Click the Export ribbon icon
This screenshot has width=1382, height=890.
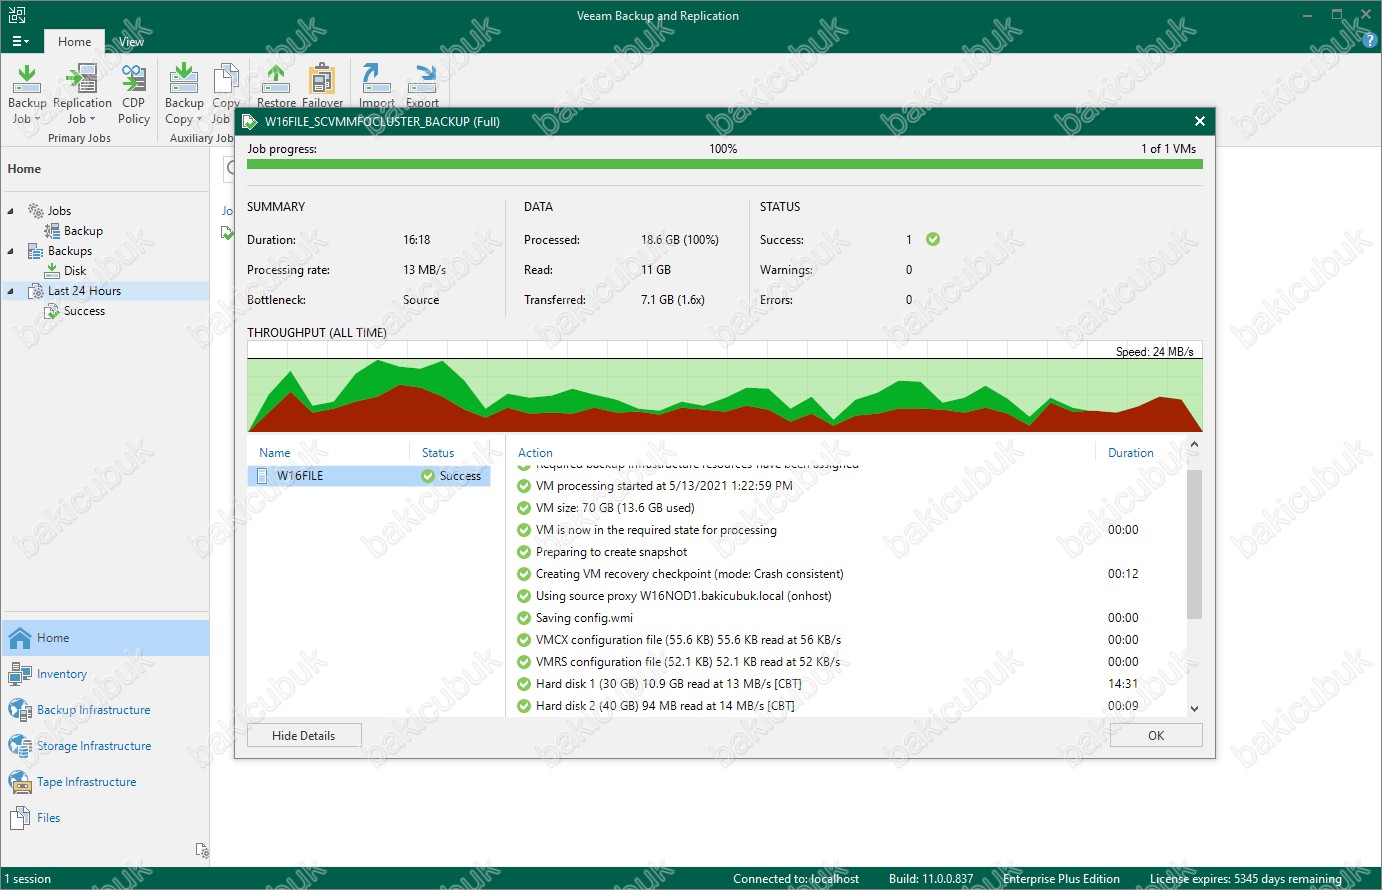point(423,78)
